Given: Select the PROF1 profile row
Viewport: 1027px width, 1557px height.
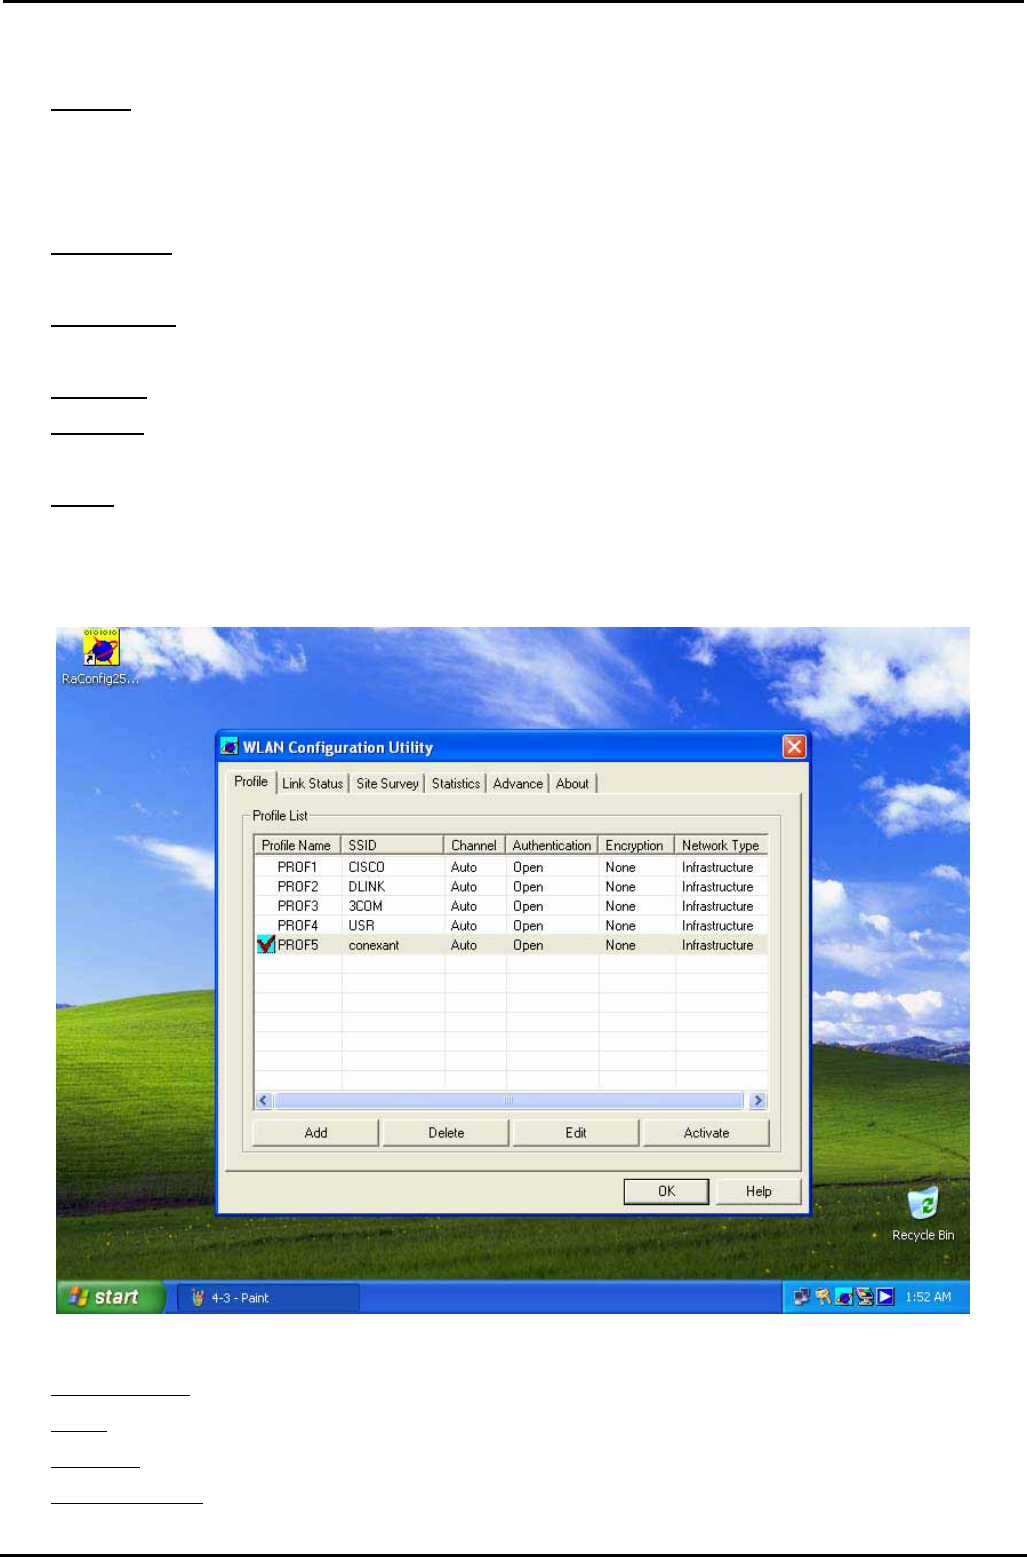Looking at the screenshot, I should click(511, 867).
